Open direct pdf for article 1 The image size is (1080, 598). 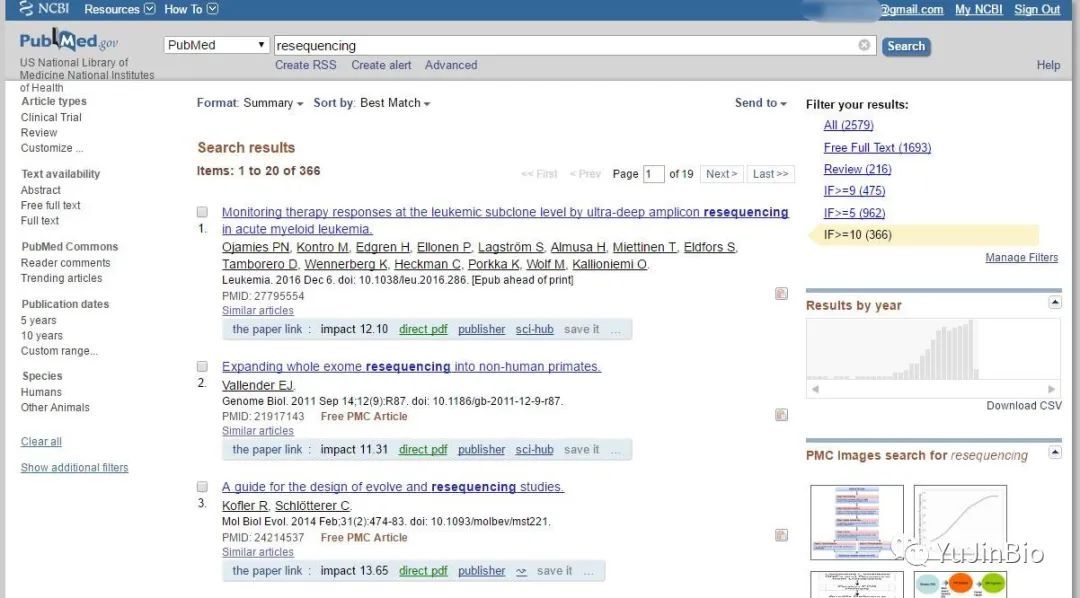click(x=423, y=329)
